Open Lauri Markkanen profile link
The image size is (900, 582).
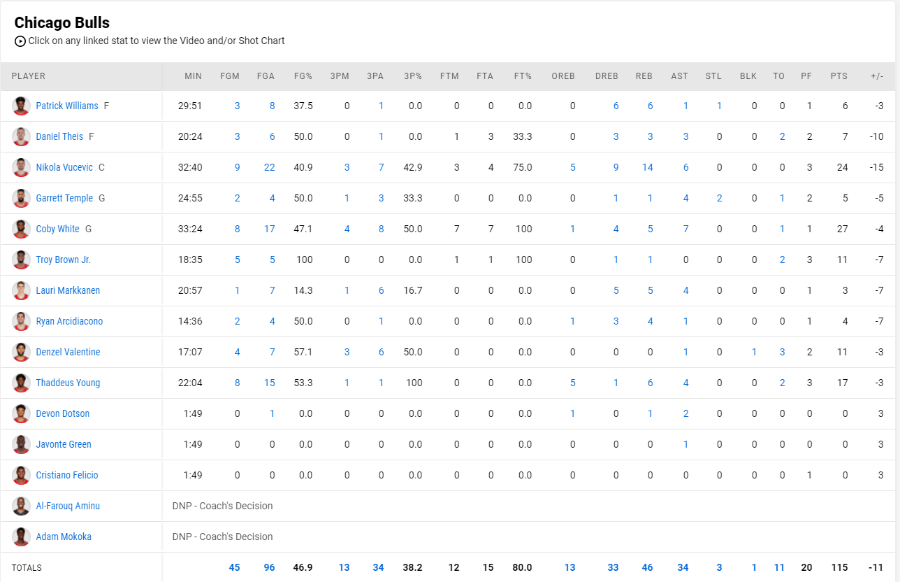click(x=68, y=290)
